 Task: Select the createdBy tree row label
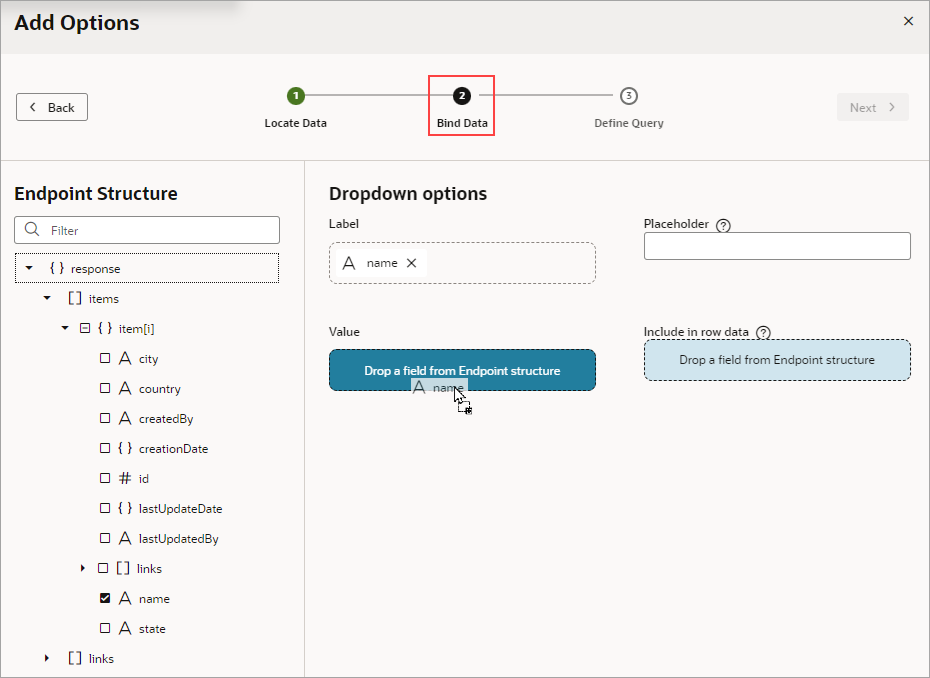(166, 419)
